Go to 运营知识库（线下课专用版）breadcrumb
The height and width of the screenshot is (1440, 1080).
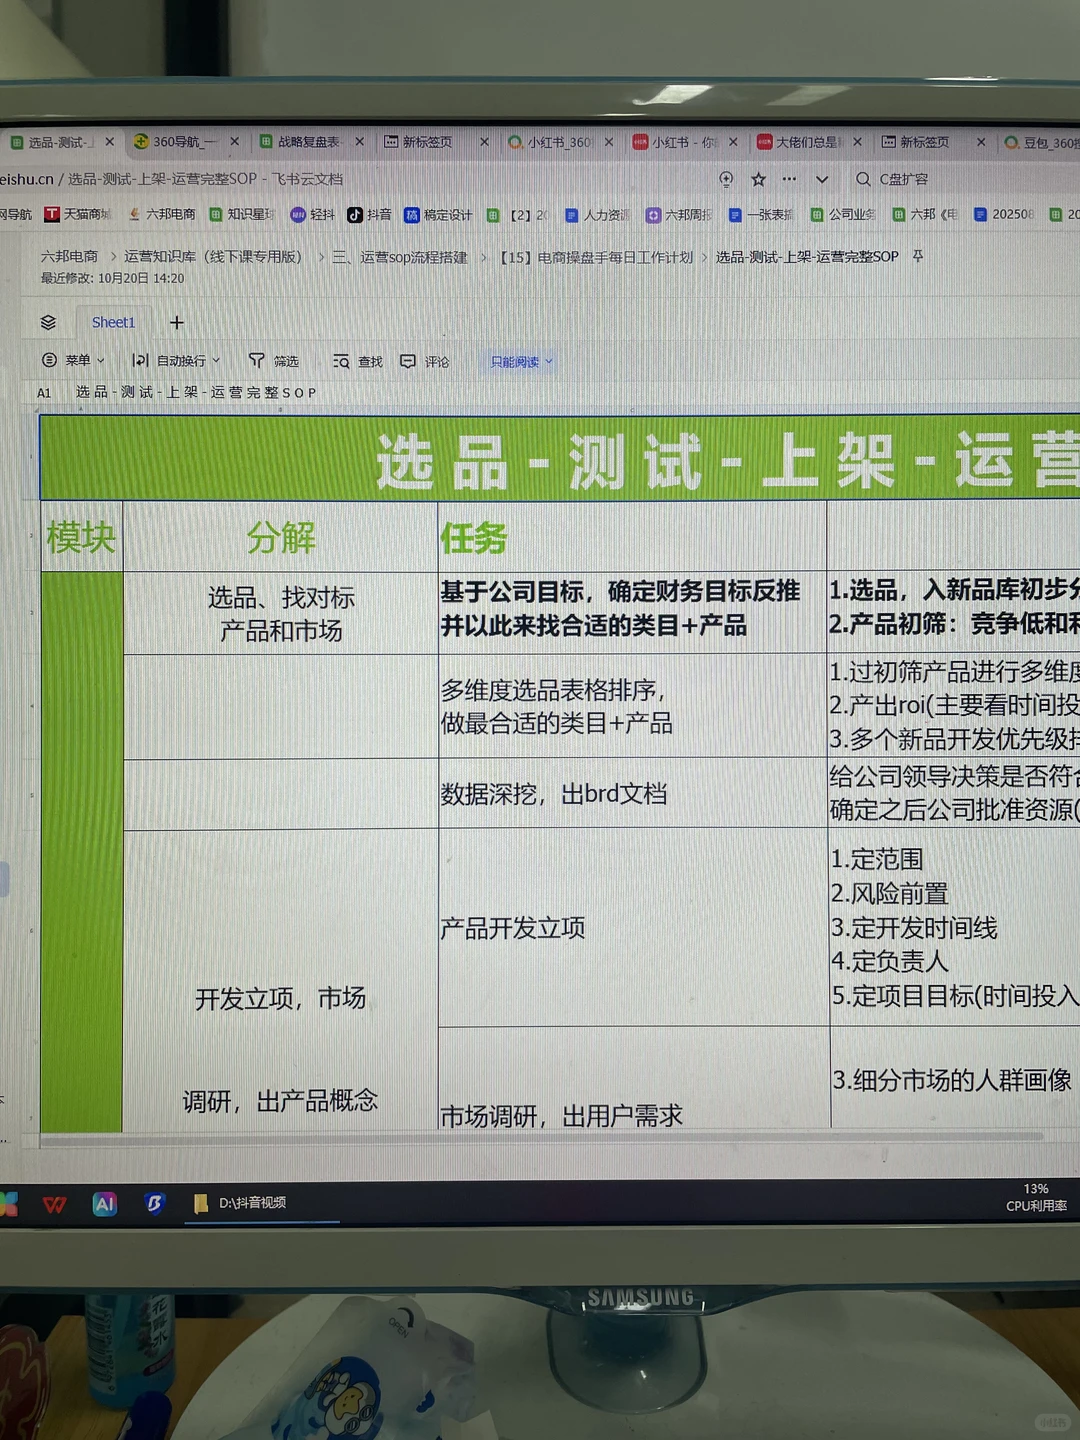pos(213,257)
